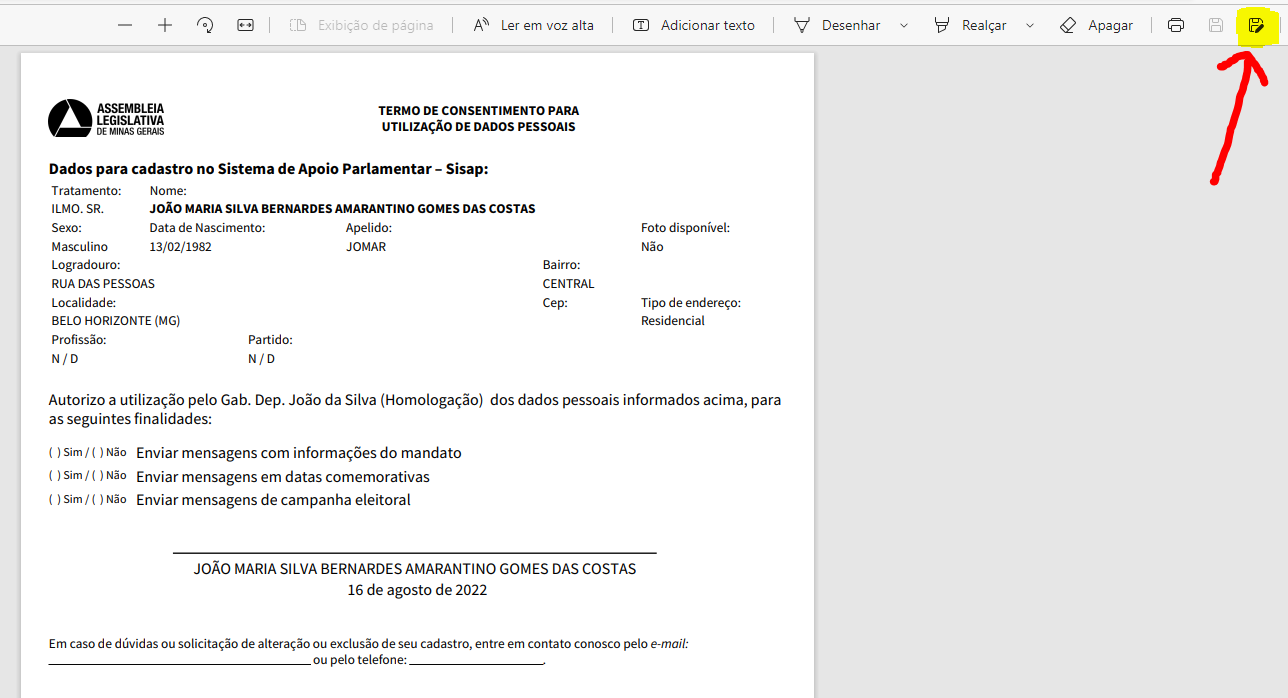Click Não parentheses for datas comemorativas
The height and width of the screenshot is (698, 1288).
(98, 476)
